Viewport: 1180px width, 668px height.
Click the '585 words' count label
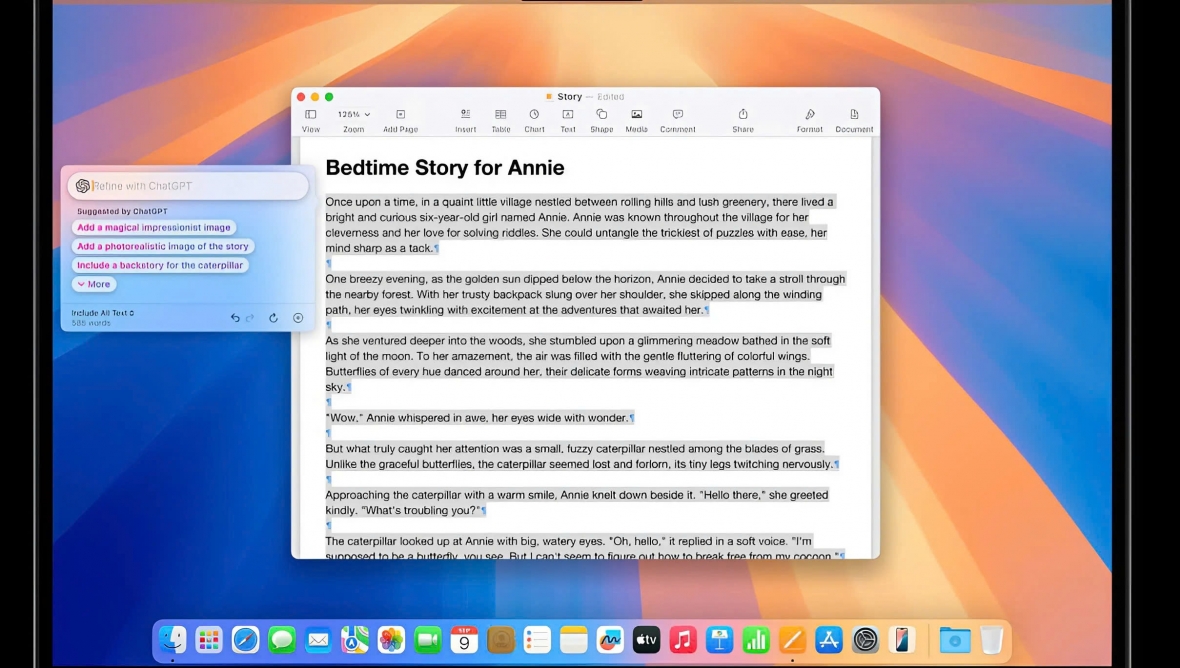click(x=91, y=323)
